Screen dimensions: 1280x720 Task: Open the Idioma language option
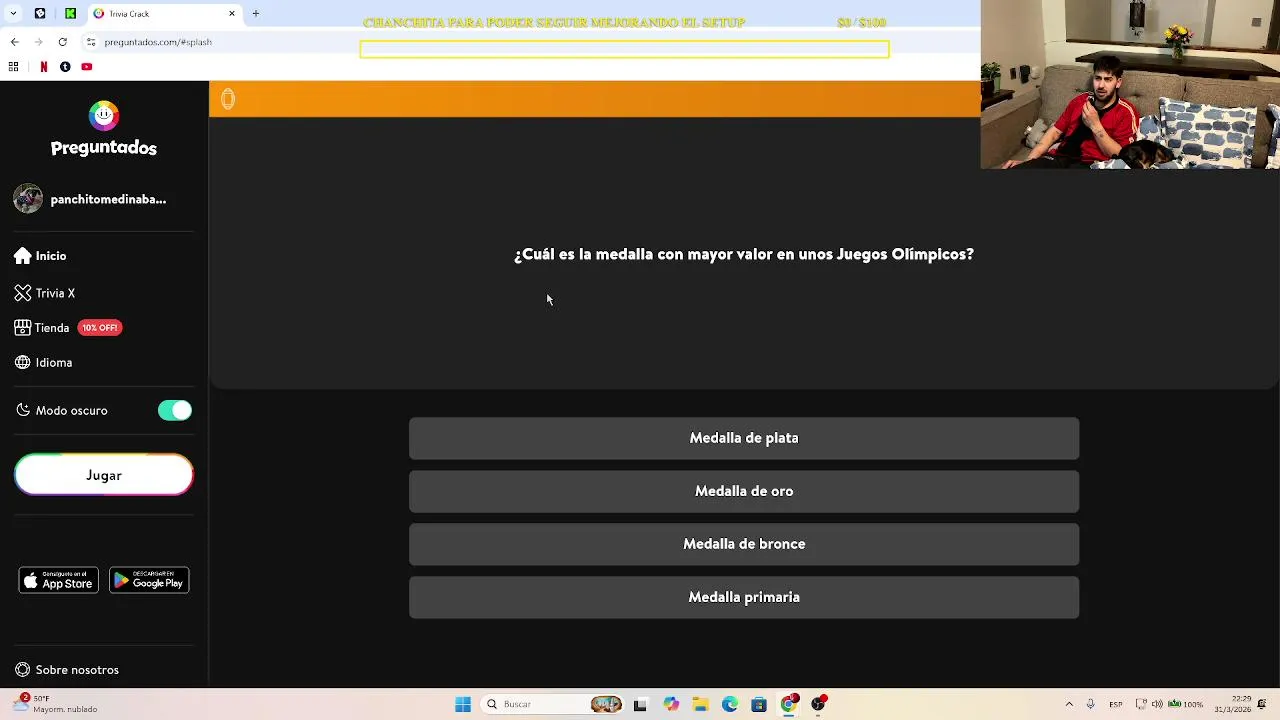coord(44,363)
